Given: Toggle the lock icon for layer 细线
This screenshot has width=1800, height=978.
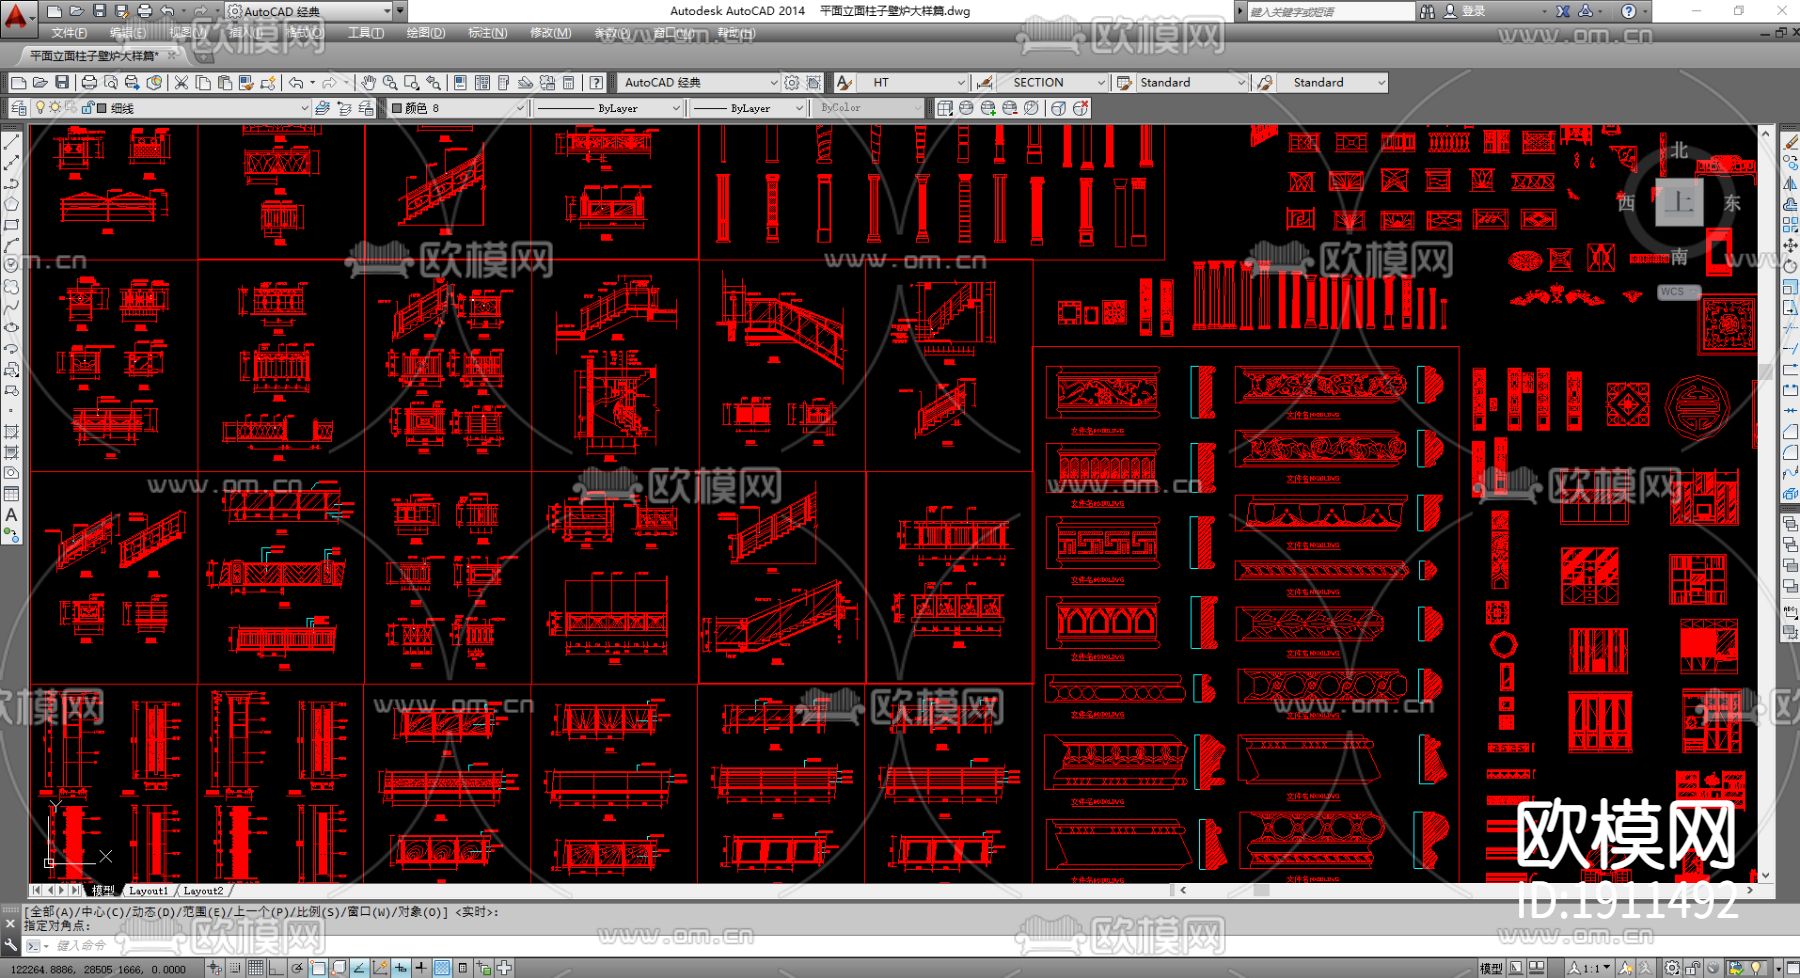Looking at the screenshot, I should pos(87,108).
